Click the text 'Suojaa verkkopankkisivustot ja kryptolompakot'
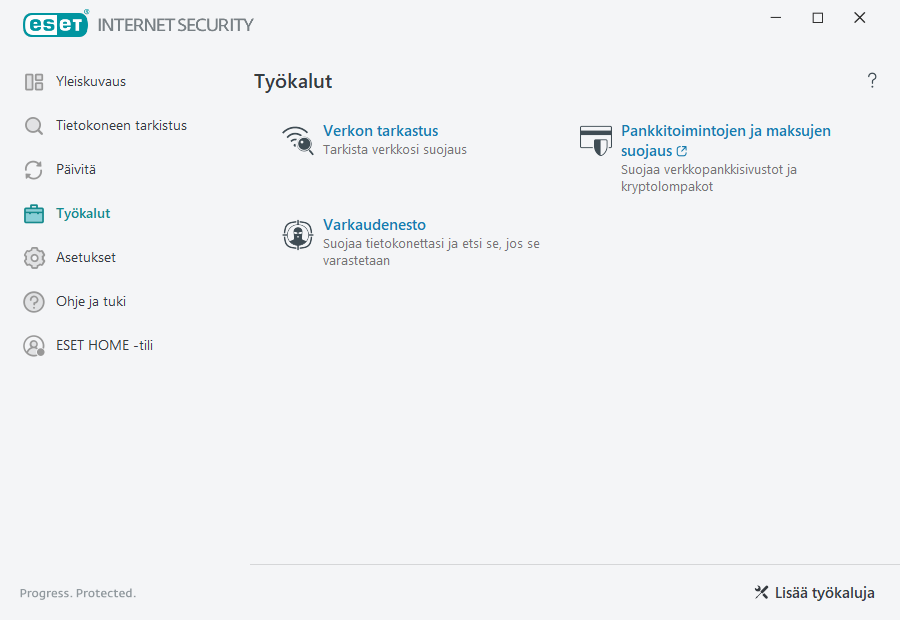900x620 pixels. coord(708,178)
